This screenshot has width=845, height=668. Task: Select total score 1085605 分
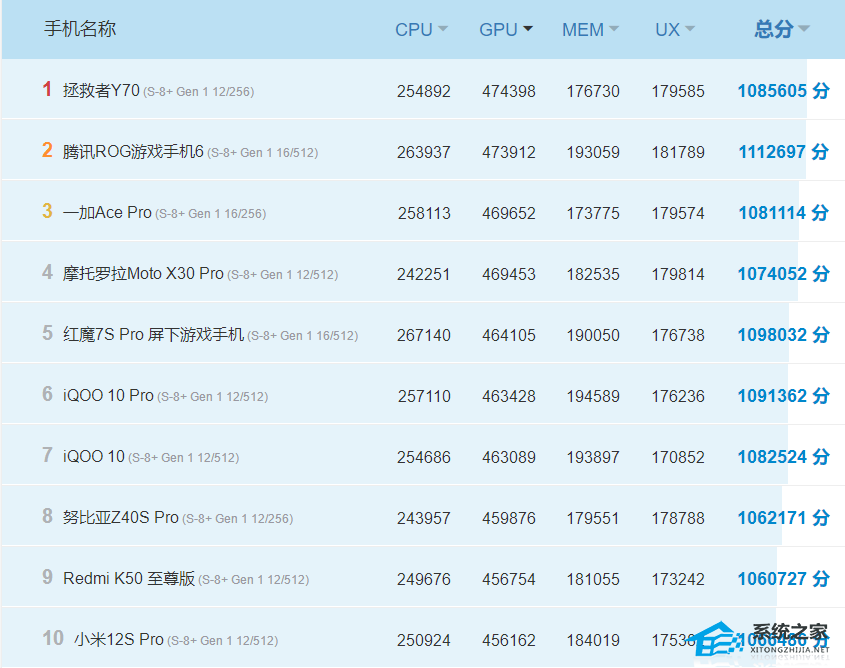pyautogui.click(x=783, y=91)
